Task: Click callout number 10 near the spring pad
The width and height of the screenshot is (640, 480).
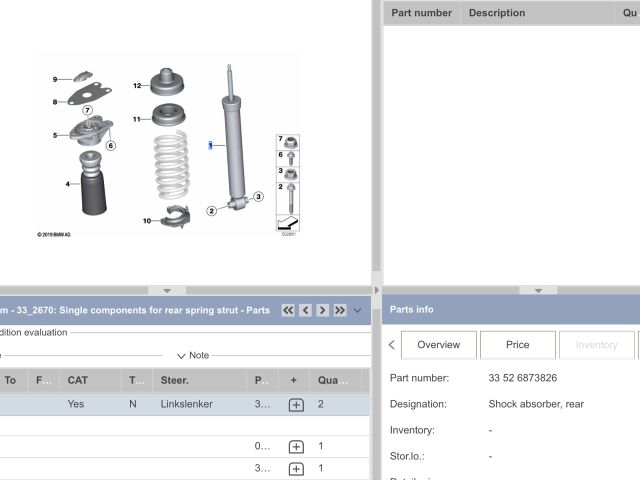Action: point(146,220)
